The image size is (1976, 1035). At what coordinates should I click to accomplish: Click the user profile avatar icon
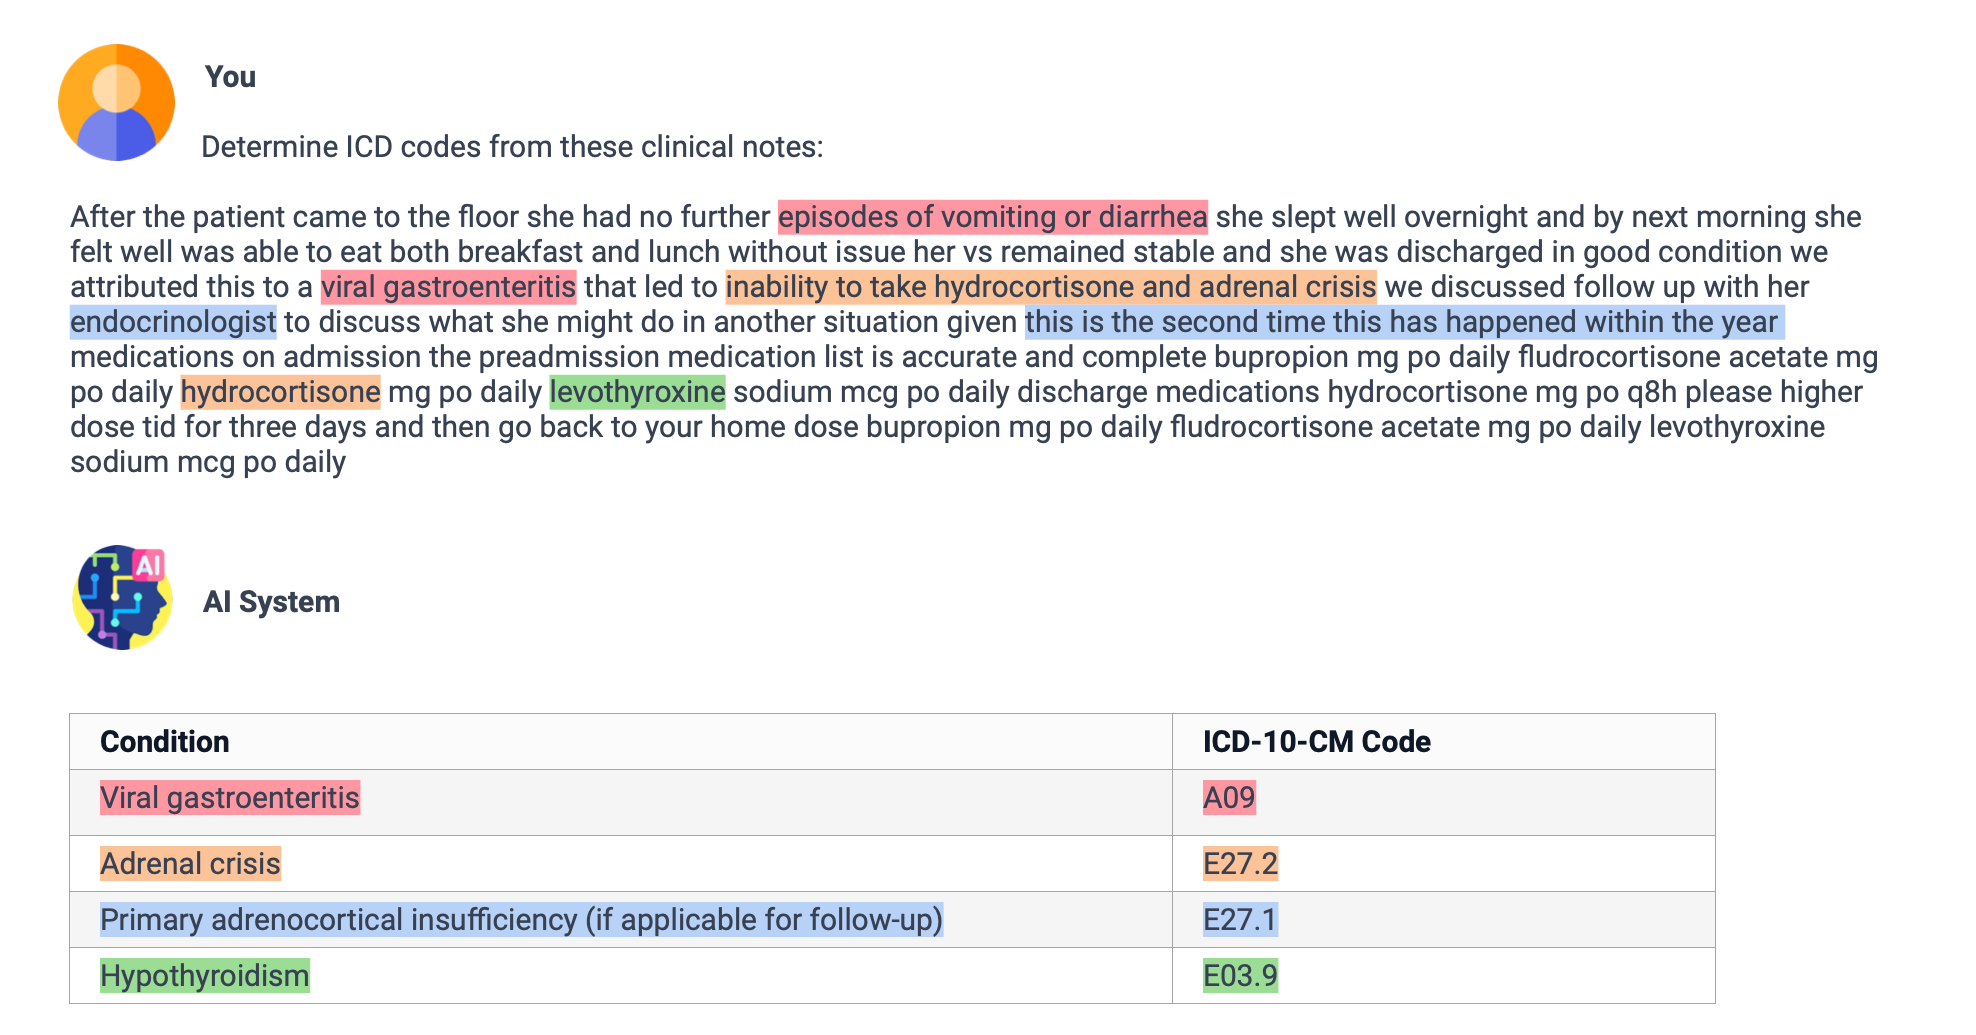point(116,102)
